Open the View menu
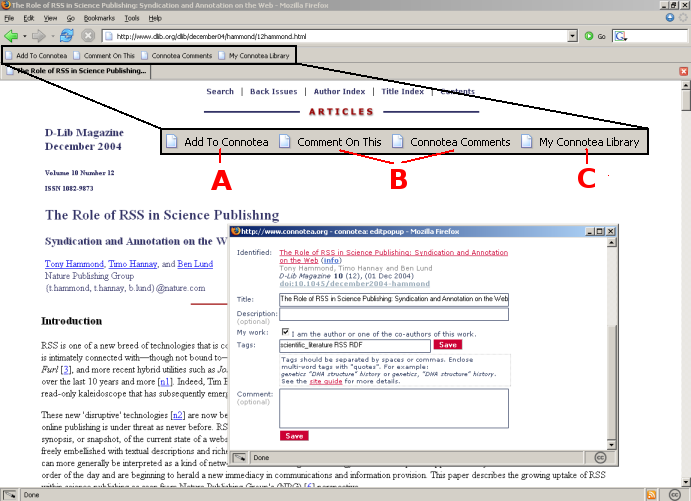The image size is (691, 501). [50, 18]
